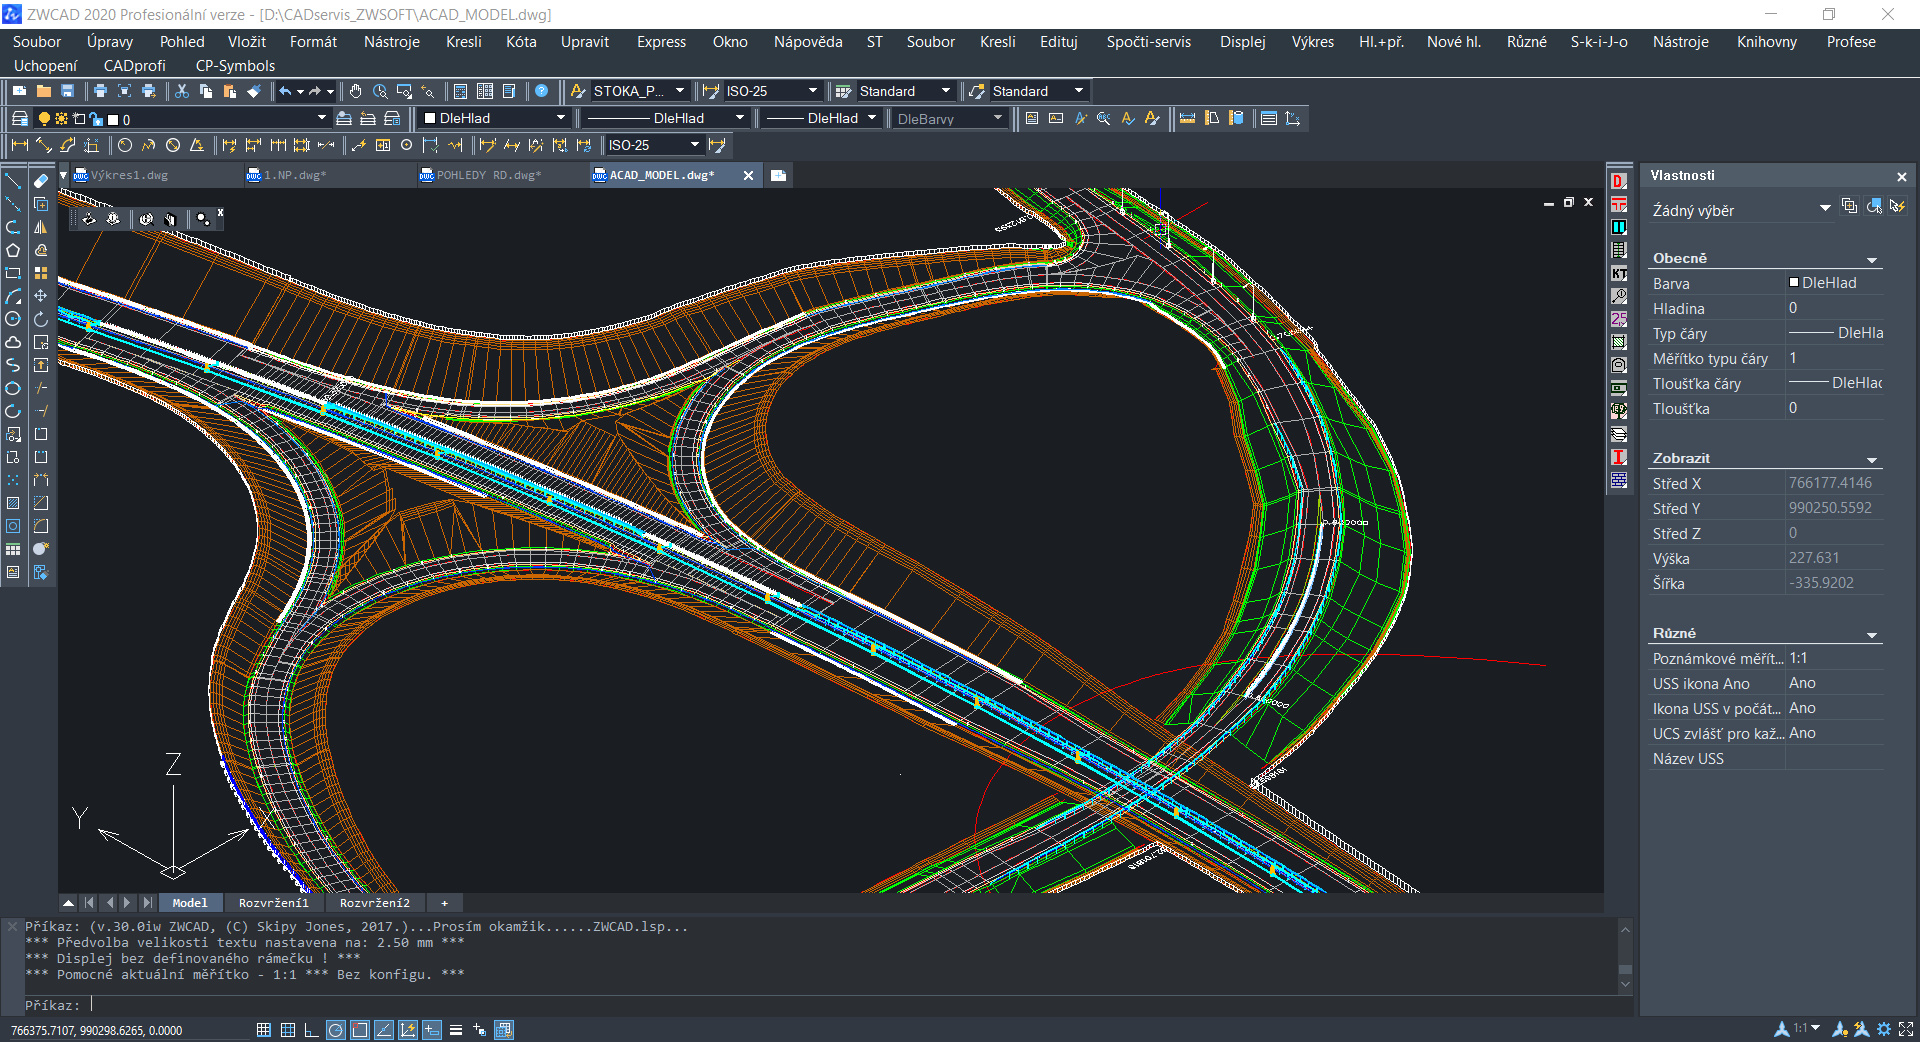Switch to POHLEDY RD.dwg tab
Viewport: 1920px width, 1042px height.
pos(488,175)
